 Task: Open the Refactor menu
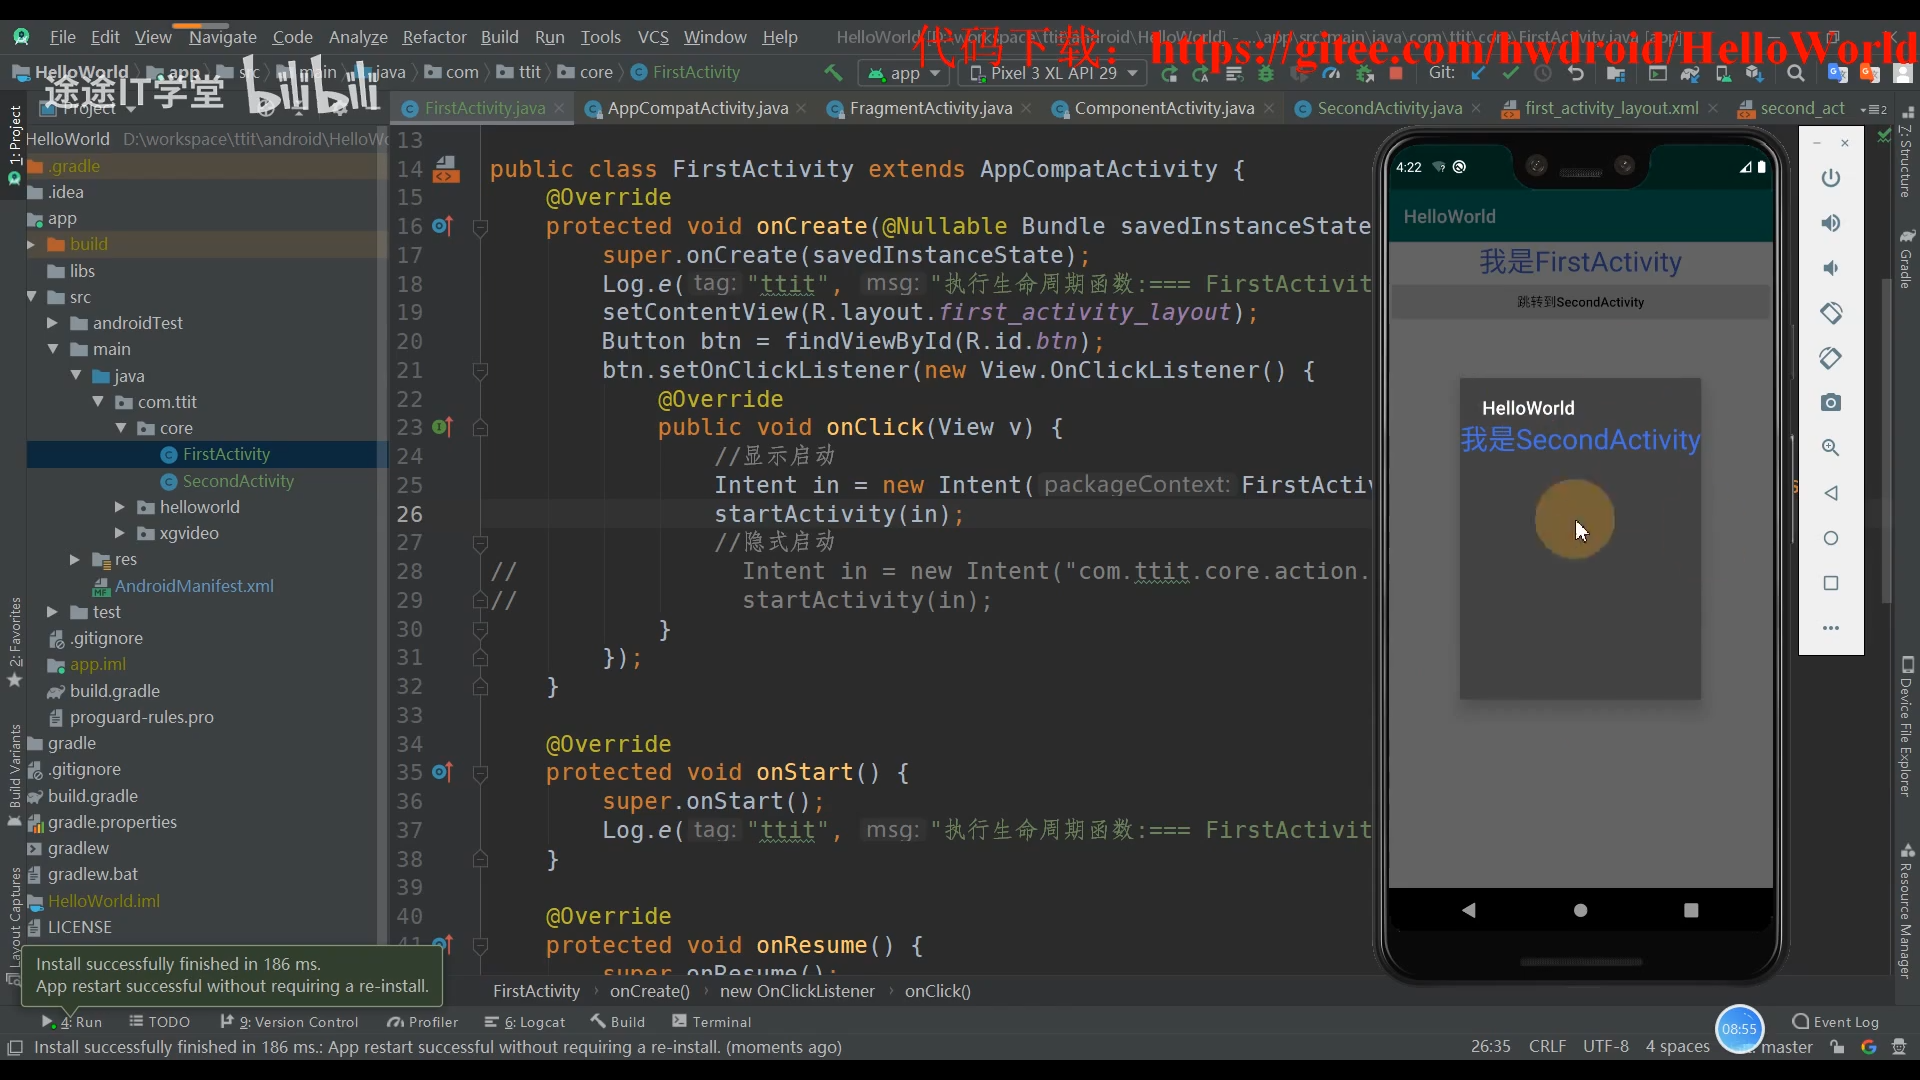(434, 37)
